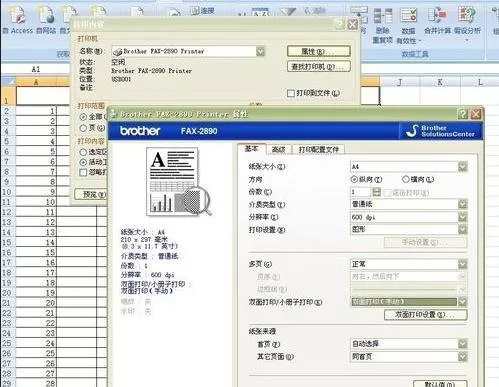This screenshot has height=387, width=499.
Task: Select column K header in Excel
Action: (x=440, y=82)
